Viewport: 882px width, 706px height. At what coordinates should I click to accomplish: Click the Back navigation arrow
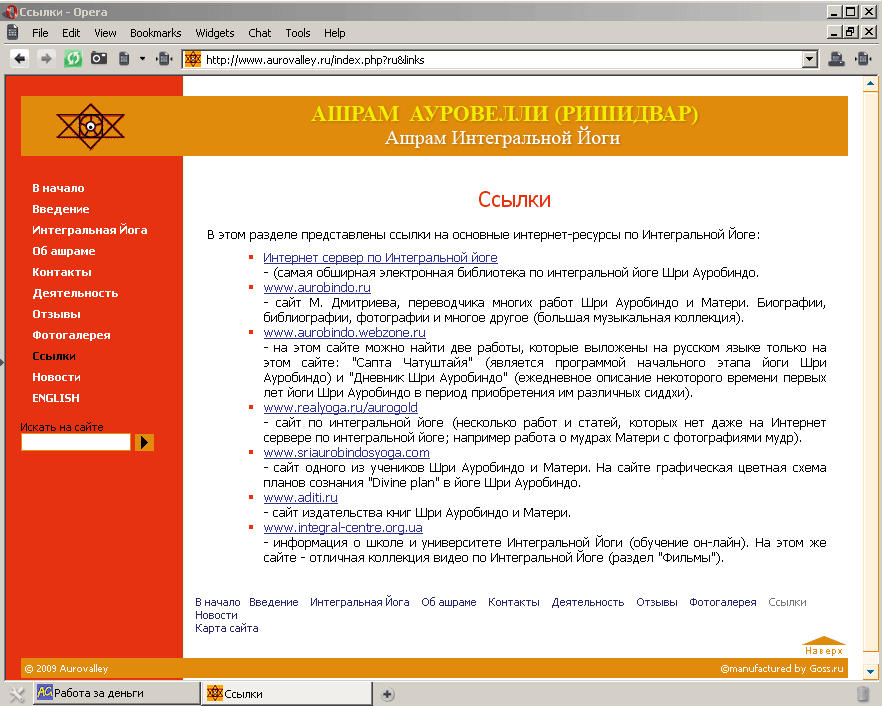coord(19,59)
